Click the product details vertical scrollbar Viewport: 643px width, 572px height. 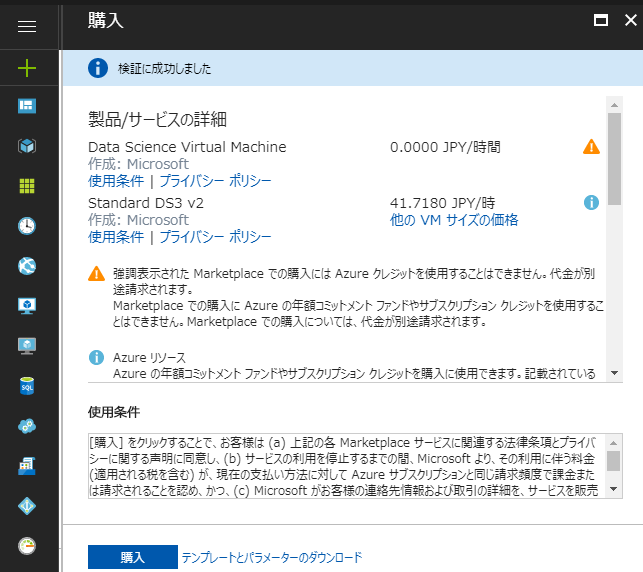pyautogui.click(x=614, y=160)
